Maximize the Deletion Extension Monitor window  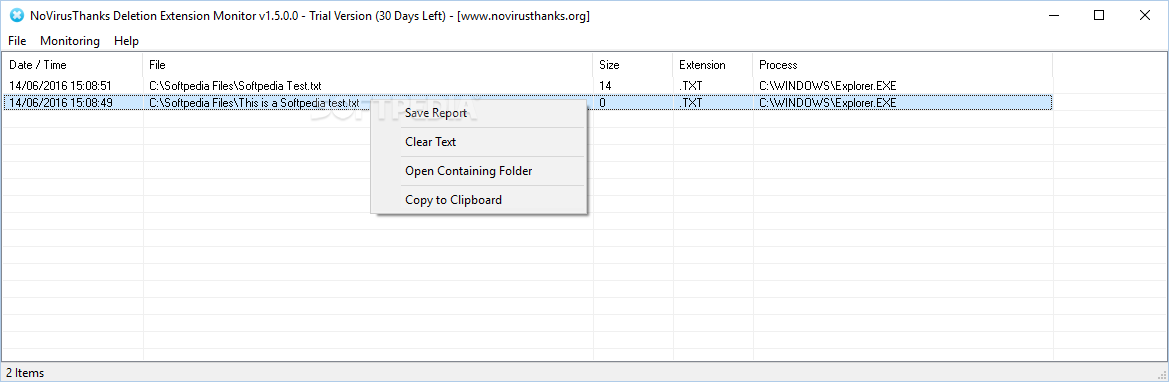pyautogui.click(x=1099, y=15)
